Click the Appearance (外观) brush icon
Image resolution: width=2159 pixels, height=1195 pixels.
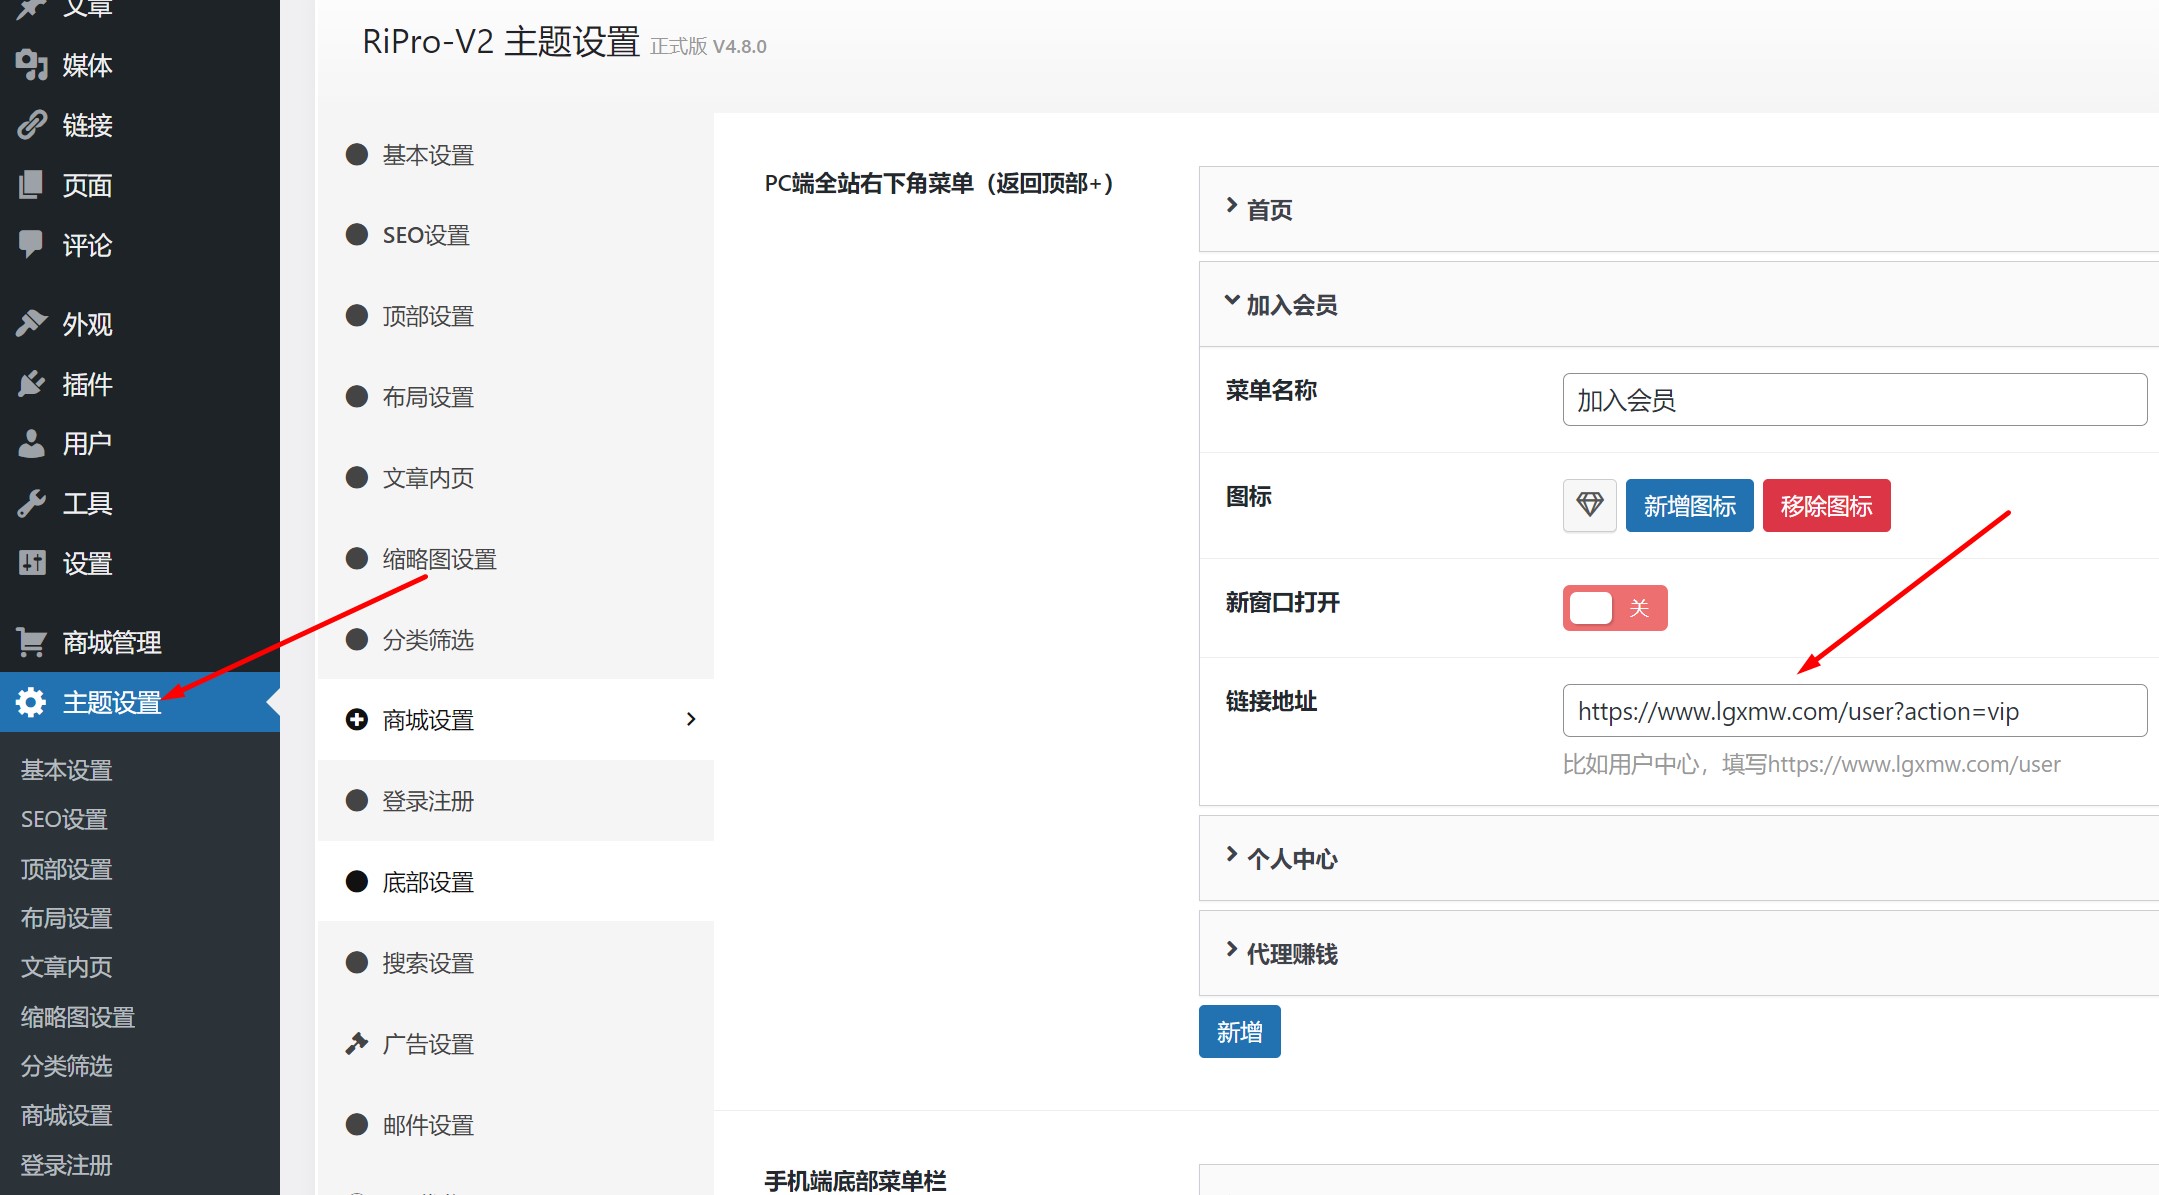pos(32,324)
